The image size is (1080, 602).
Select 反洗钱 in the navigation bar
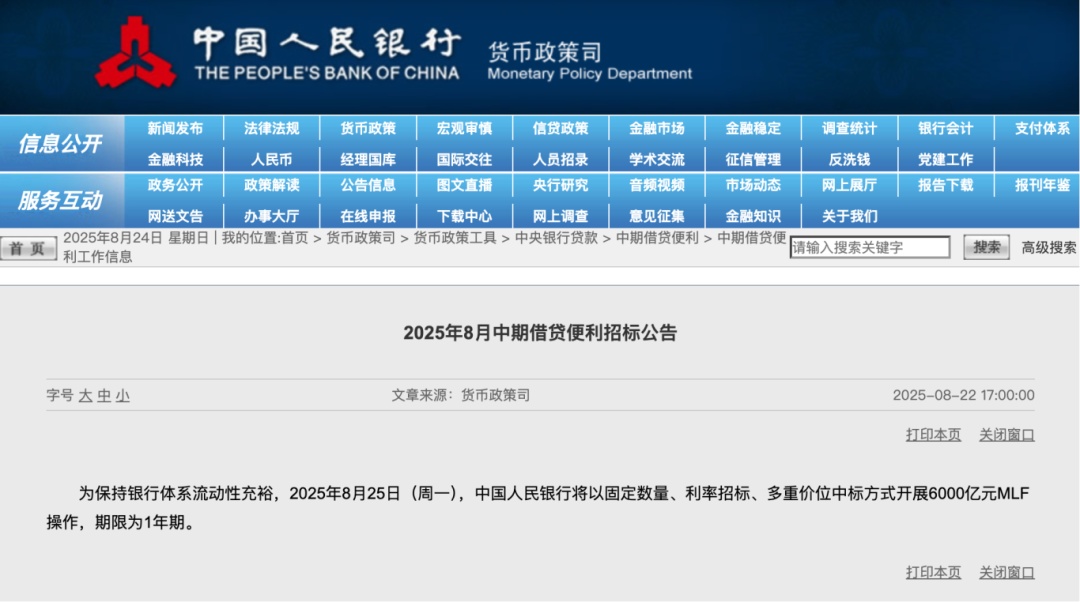tap(849, 160)
